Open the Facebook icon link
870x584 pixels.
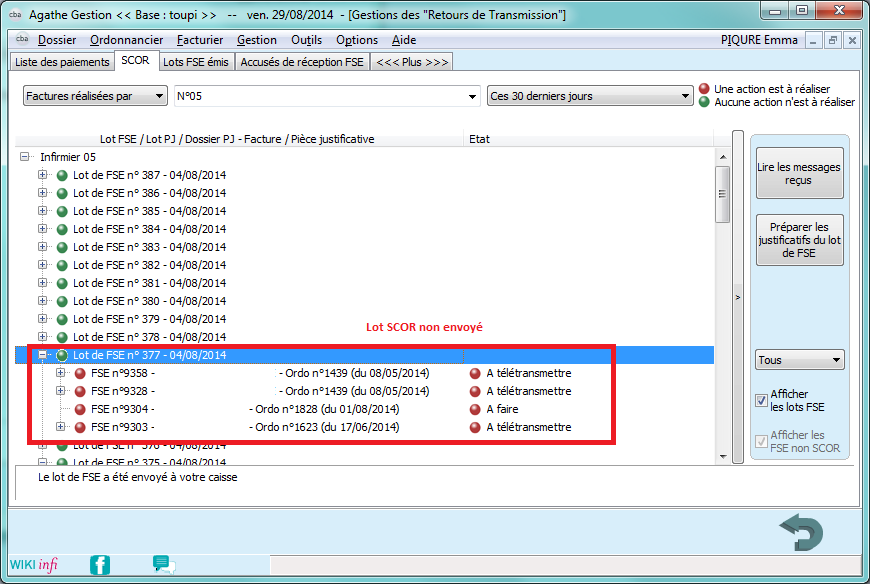(100, 565)
